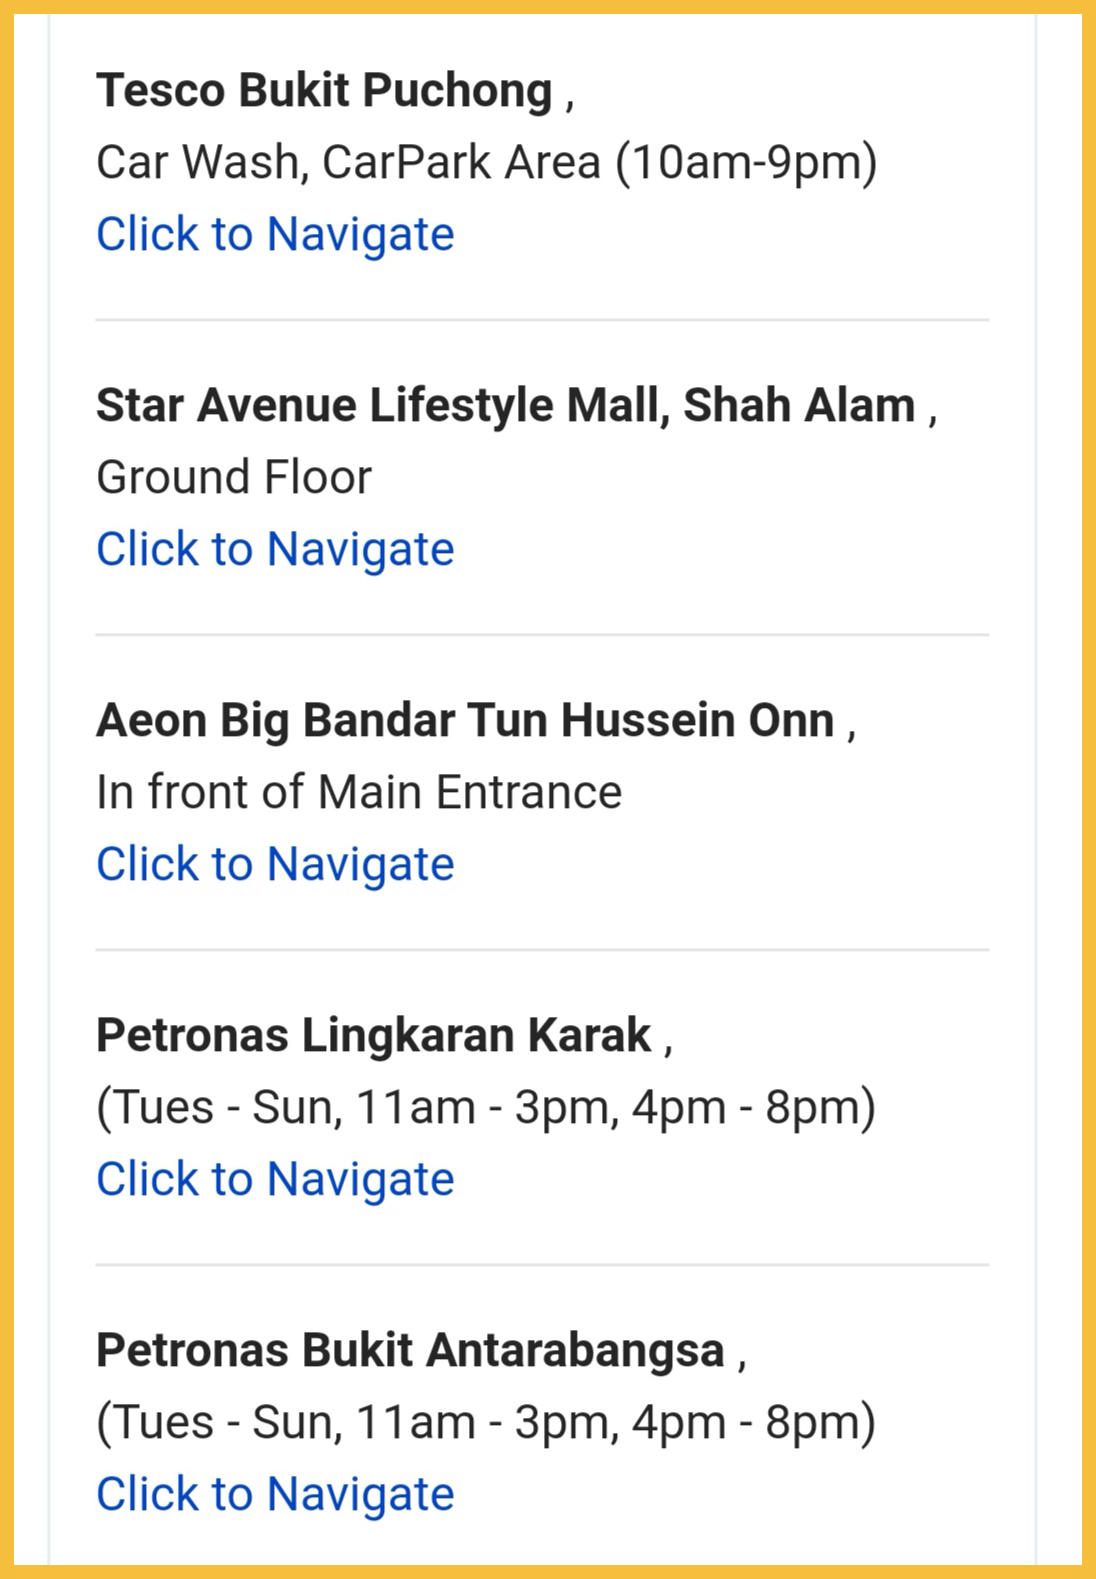
Task: Select the Aeon Big Bandar Tun Hussein Onn title
Action: click(465, 721)
